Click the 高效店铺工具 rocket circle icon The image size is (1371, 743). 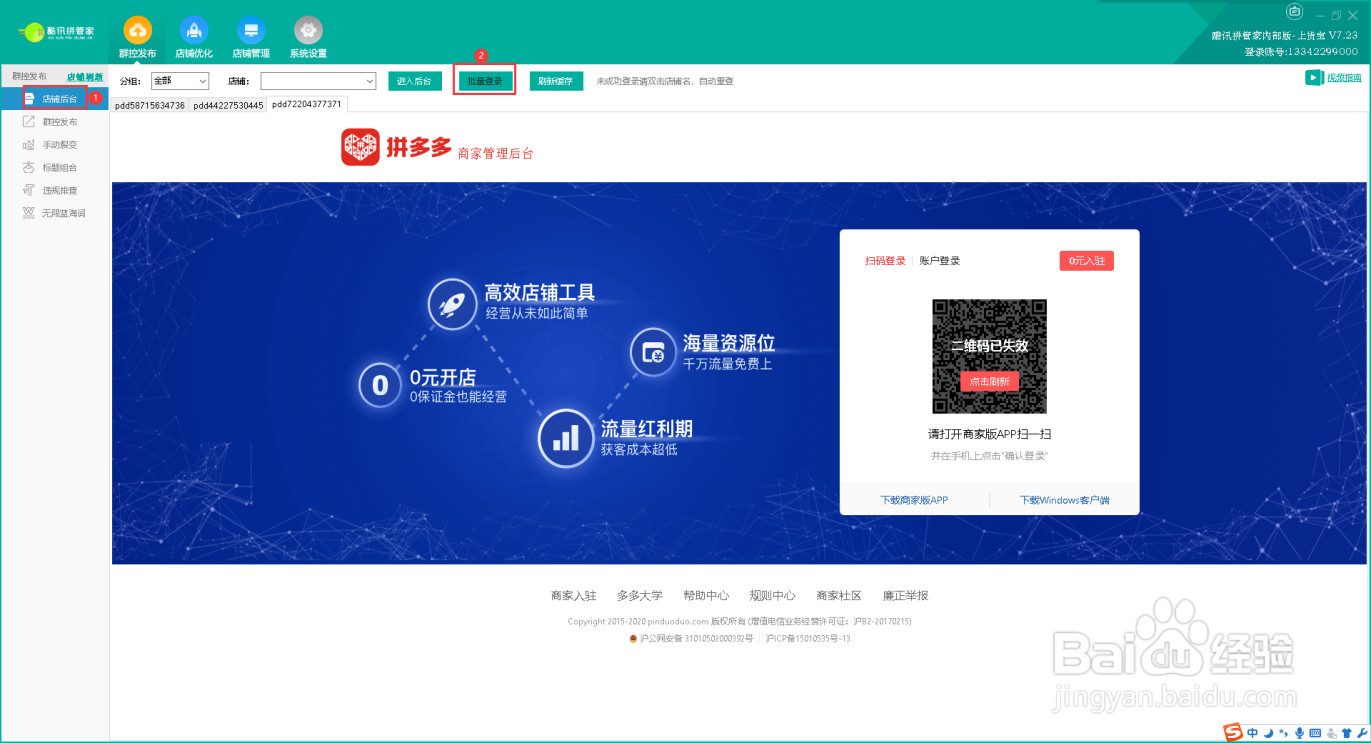pos(453,304)
